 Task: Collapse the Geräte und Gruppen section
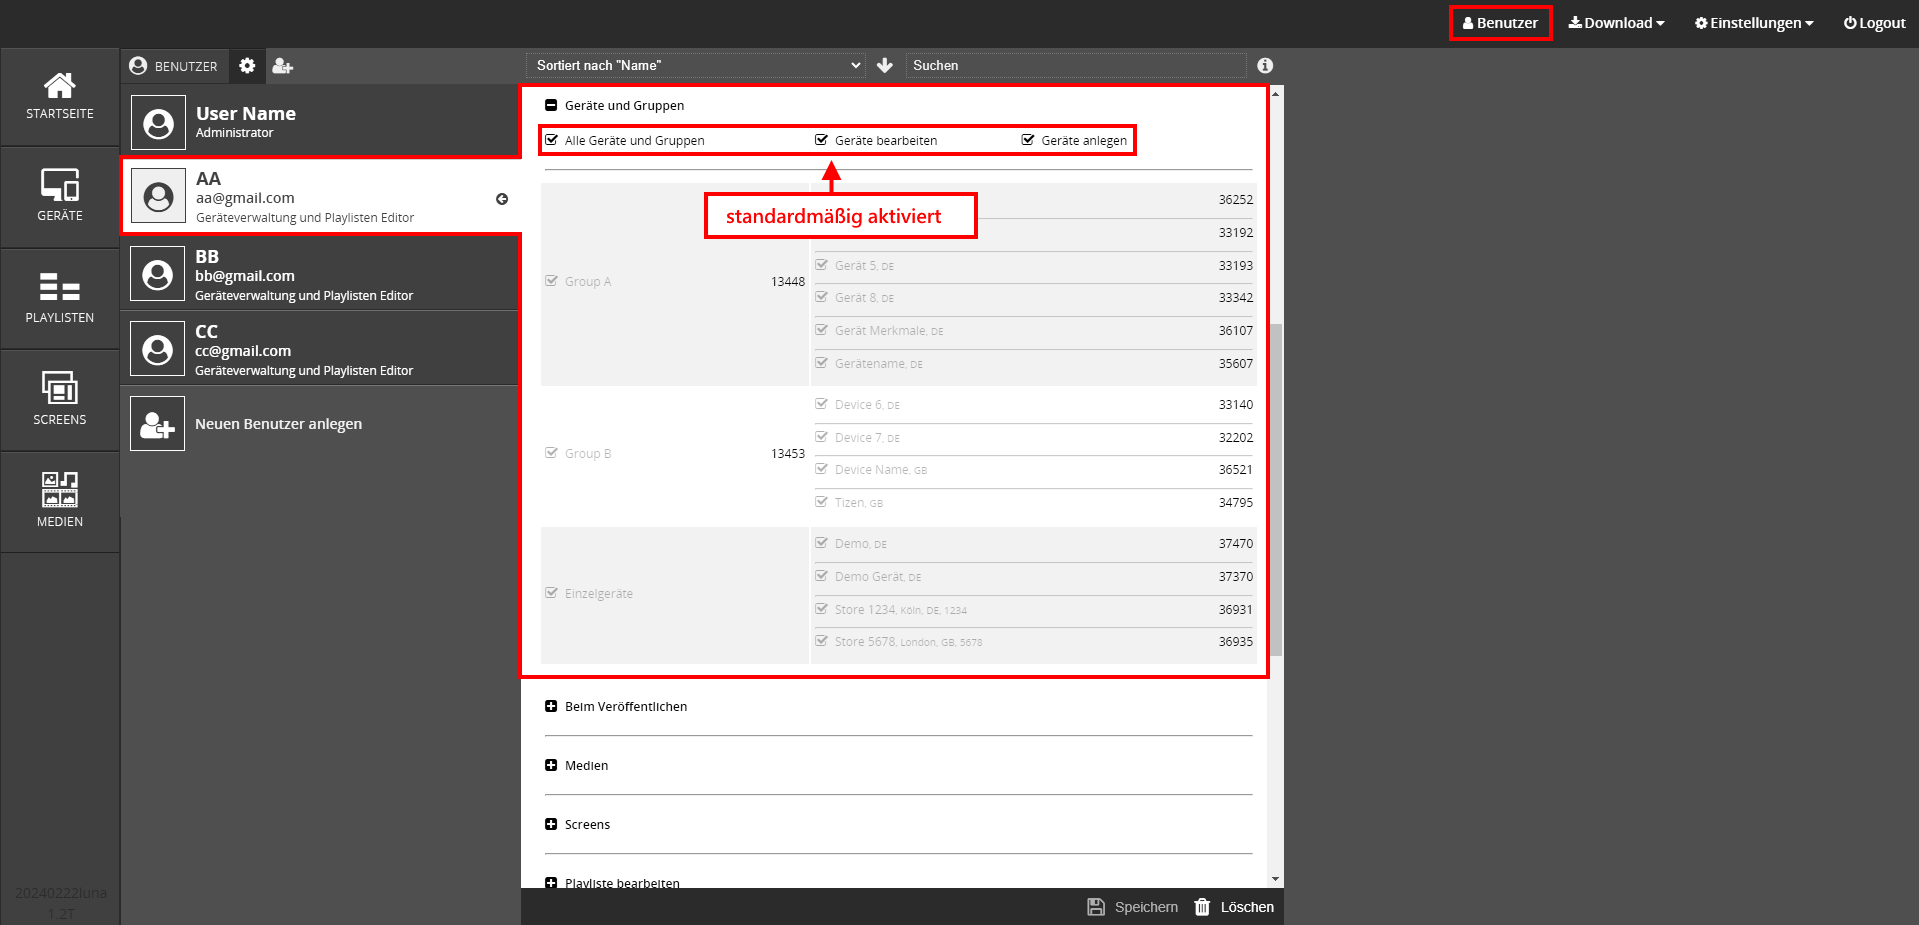click(x=551, y=105)
